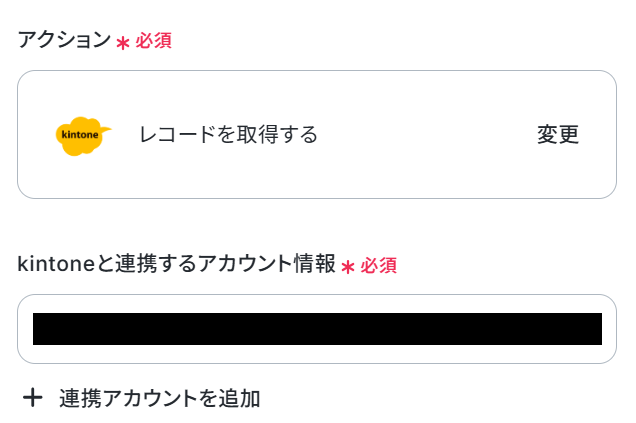This screenshot has height=423, width=636.
Task: Focus the account selection field's left padding
Action: click(x=25, y=329)
